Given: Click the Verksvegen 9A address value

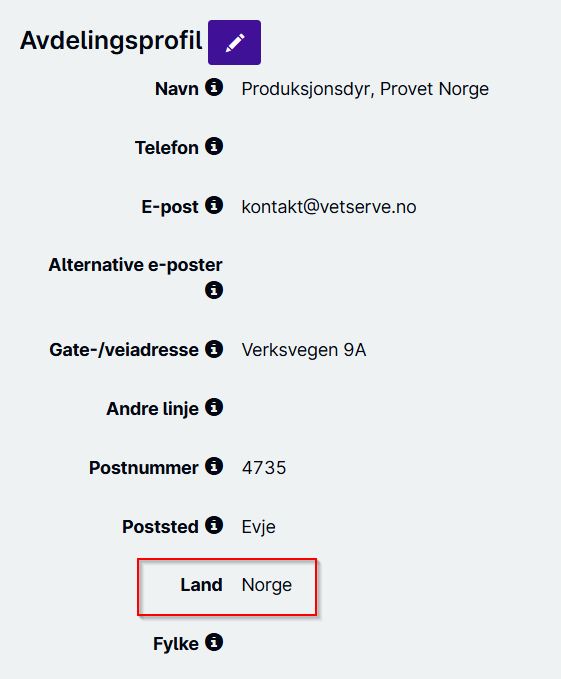Looking at the screenshot, I should tap(304, 350).
